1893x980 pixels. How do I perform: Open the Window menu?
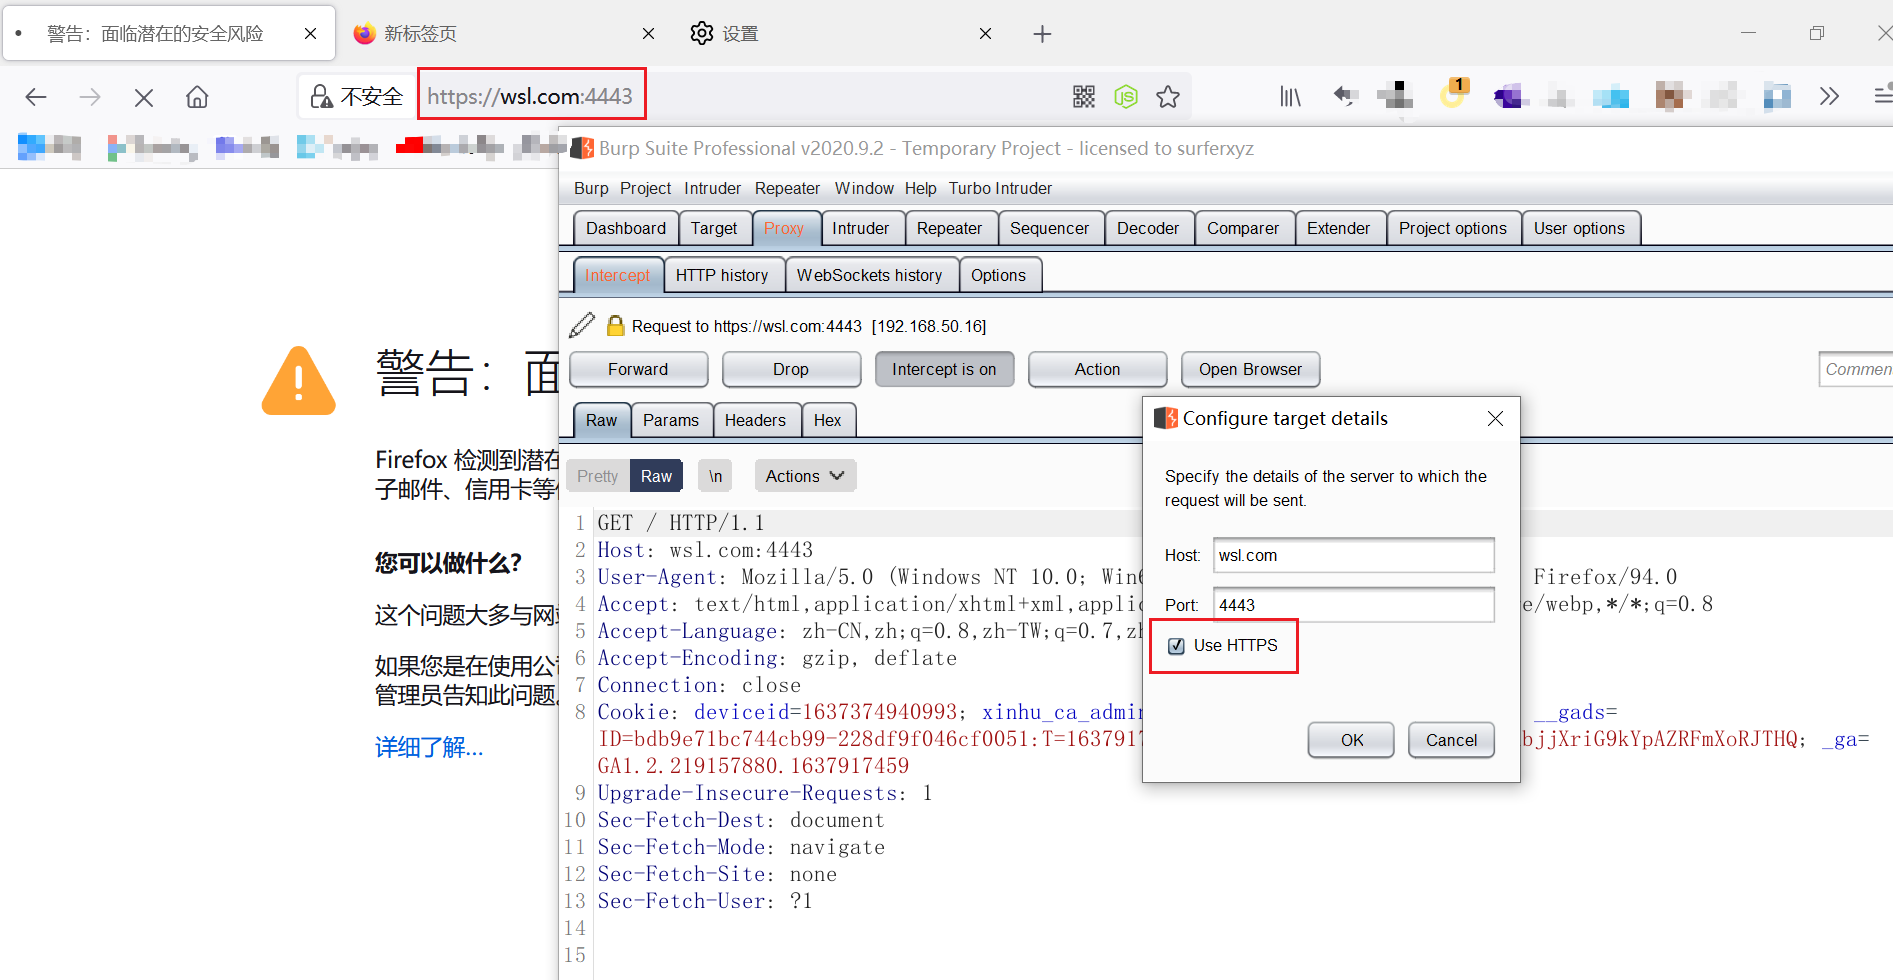pos(864,188)
